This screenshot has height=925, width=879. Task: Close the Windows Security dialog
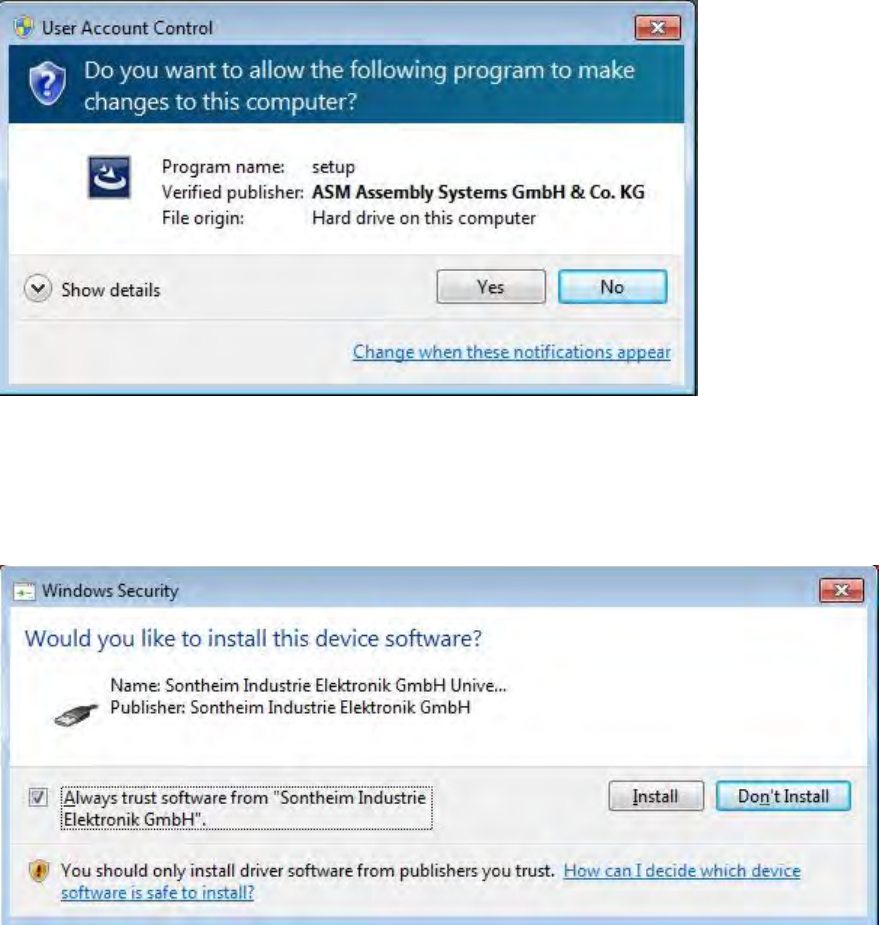point(842,591)
